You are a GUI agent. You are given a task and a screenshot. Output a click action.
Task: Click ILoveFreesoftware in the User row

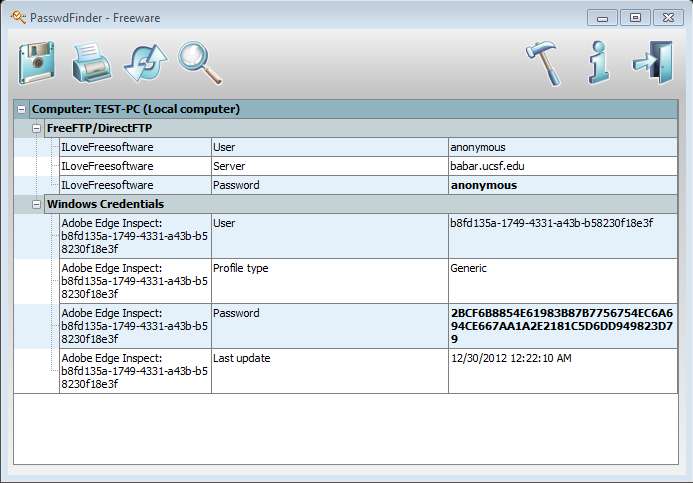pyautogui.click(x=107, y=147)
